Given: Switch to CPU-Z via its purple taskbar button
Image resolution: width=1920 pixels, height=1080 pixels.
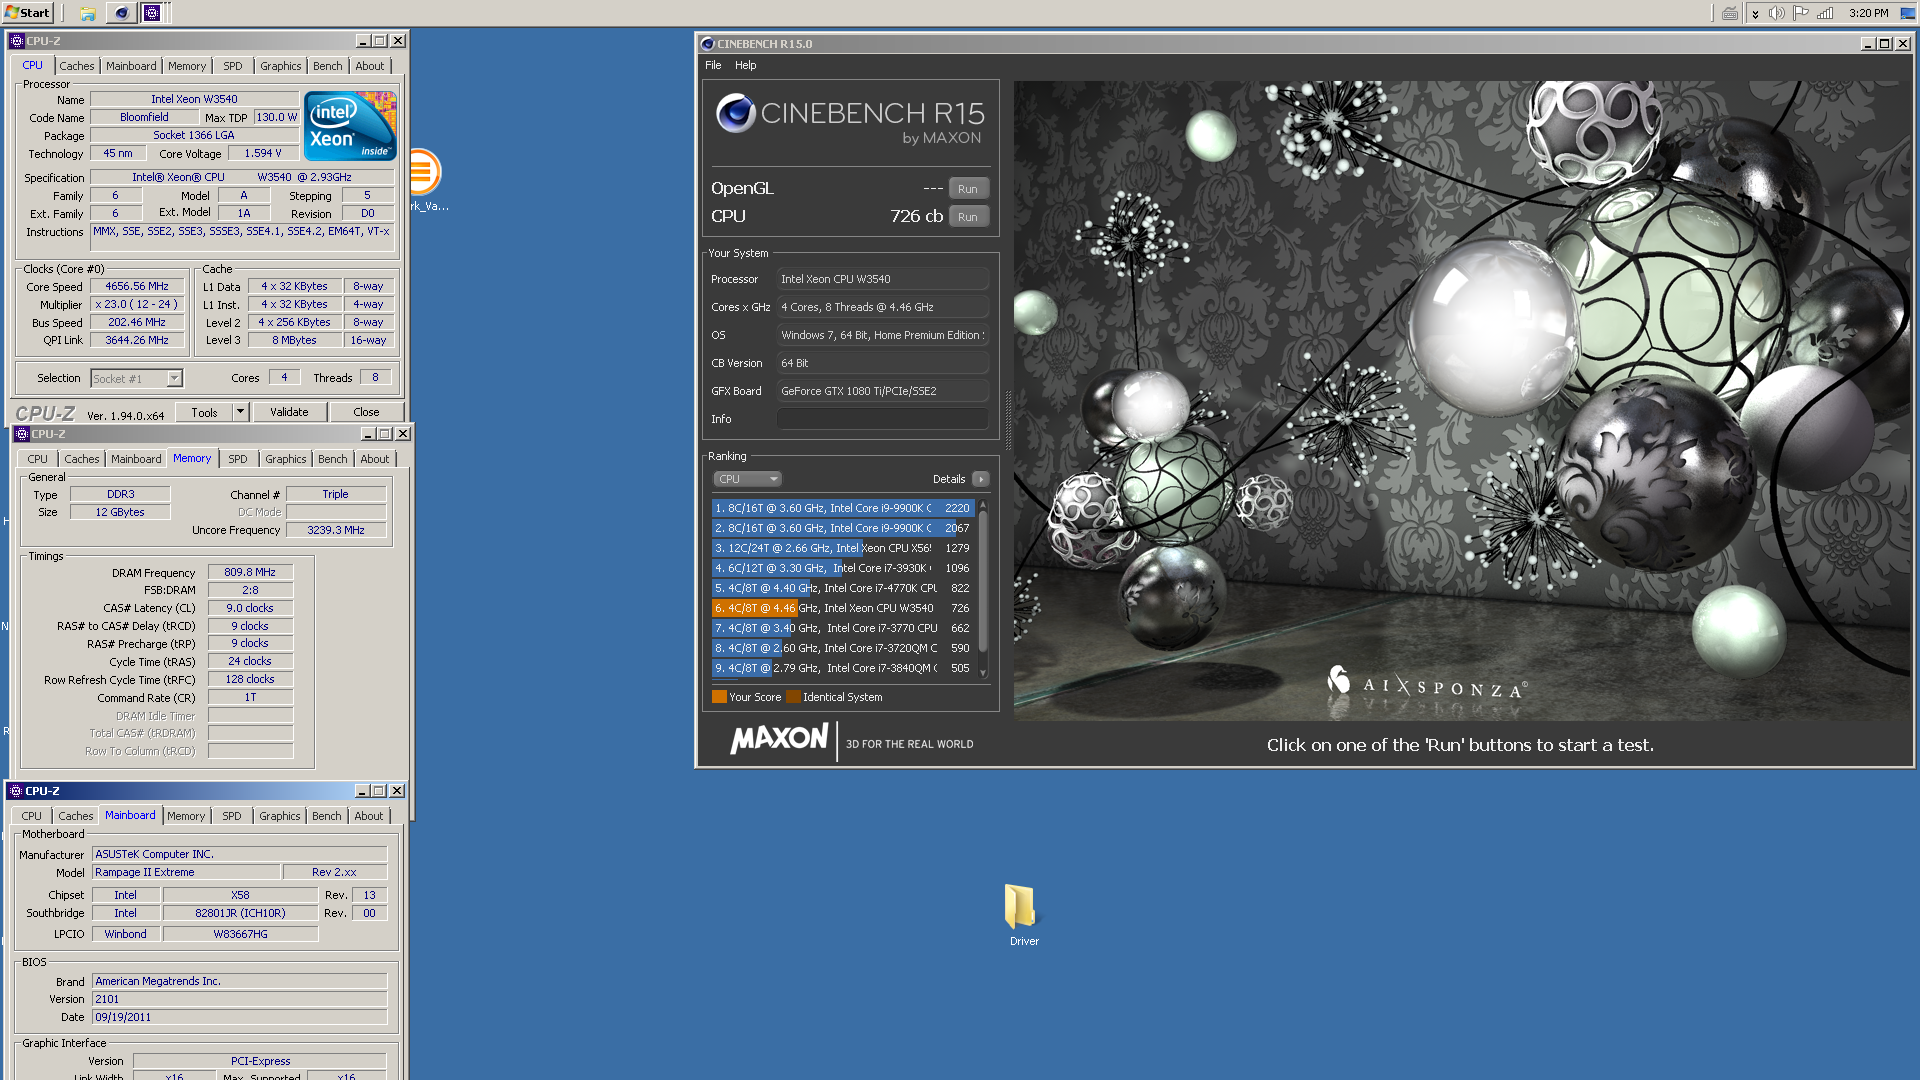Looking at the screenshot, I should (x=152, y=13).
